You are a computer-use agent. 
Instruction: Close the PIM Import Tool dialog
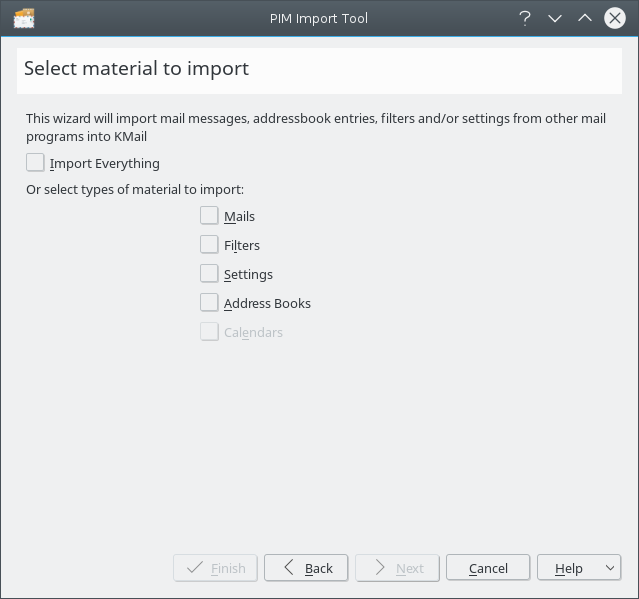click(x=615, y=18)
